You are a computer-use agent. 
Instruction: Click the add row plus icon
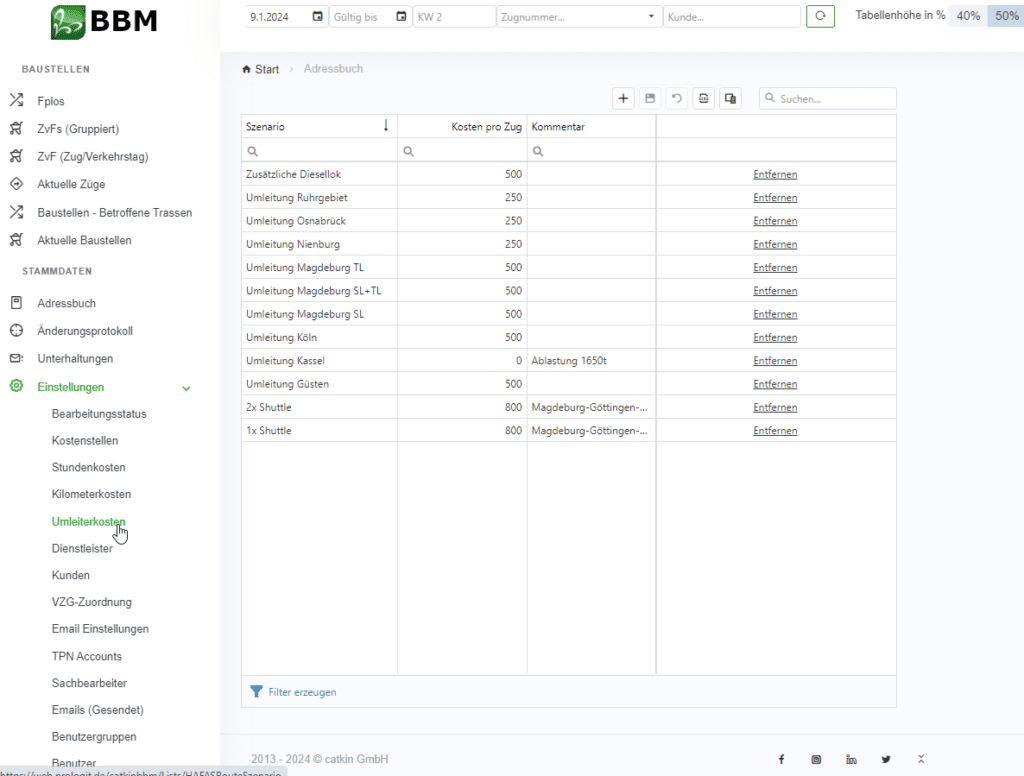[624, 99]
